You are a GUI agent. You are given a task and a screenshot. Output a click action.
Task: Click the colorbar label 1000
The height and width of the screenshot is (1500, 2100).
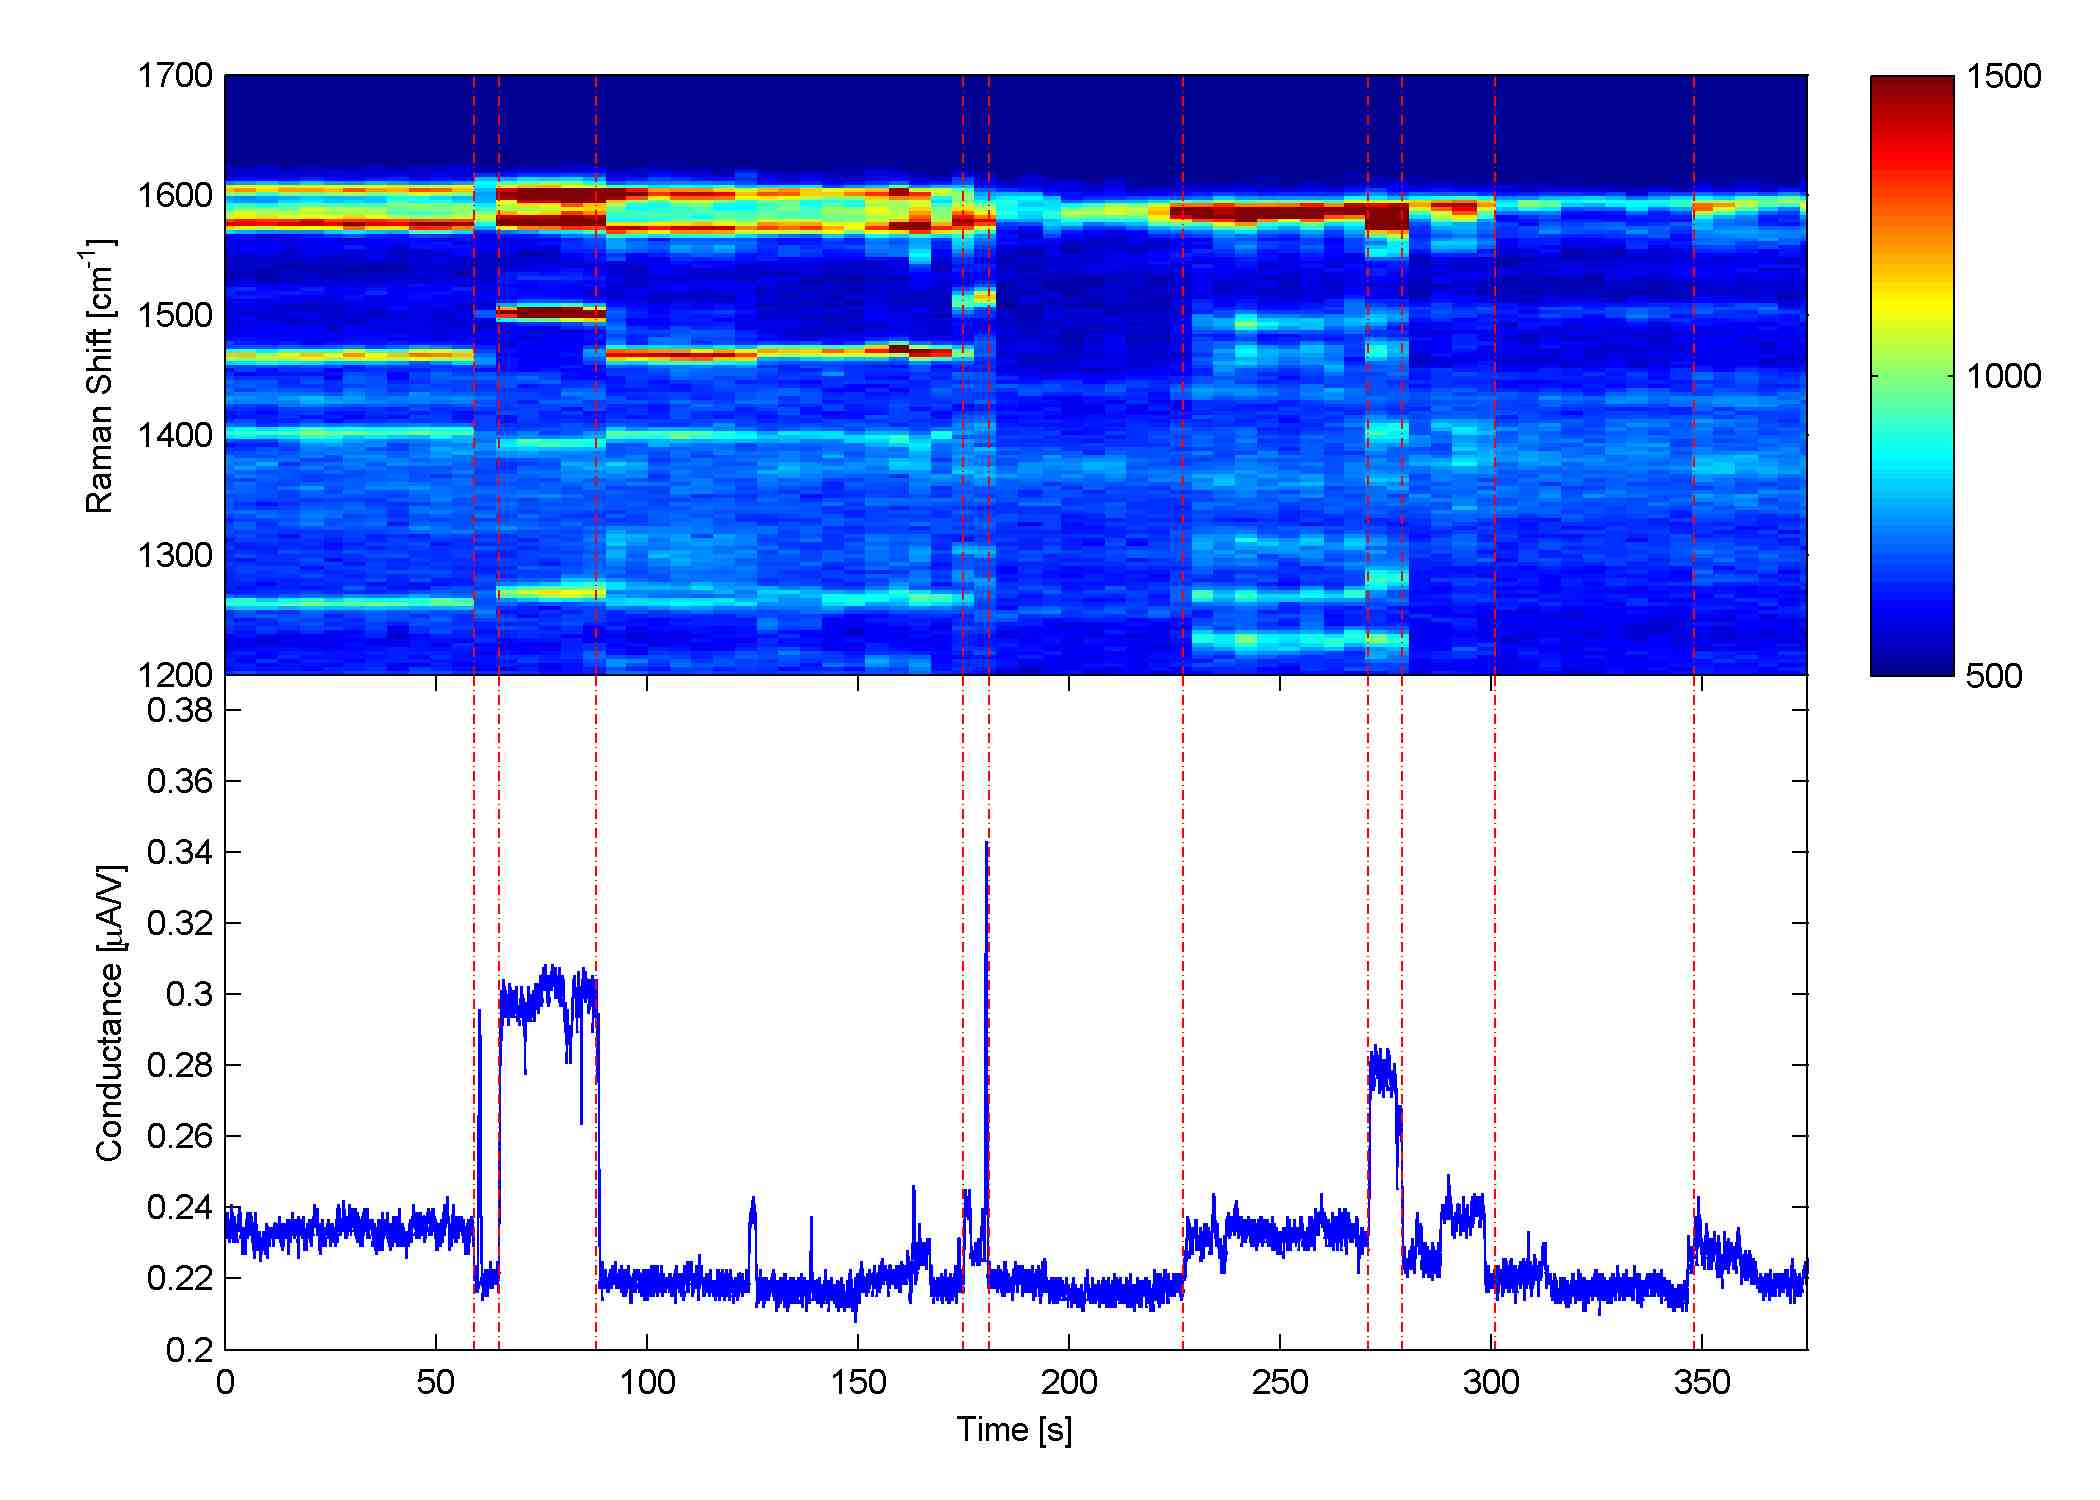click(x=2003, y=377)
